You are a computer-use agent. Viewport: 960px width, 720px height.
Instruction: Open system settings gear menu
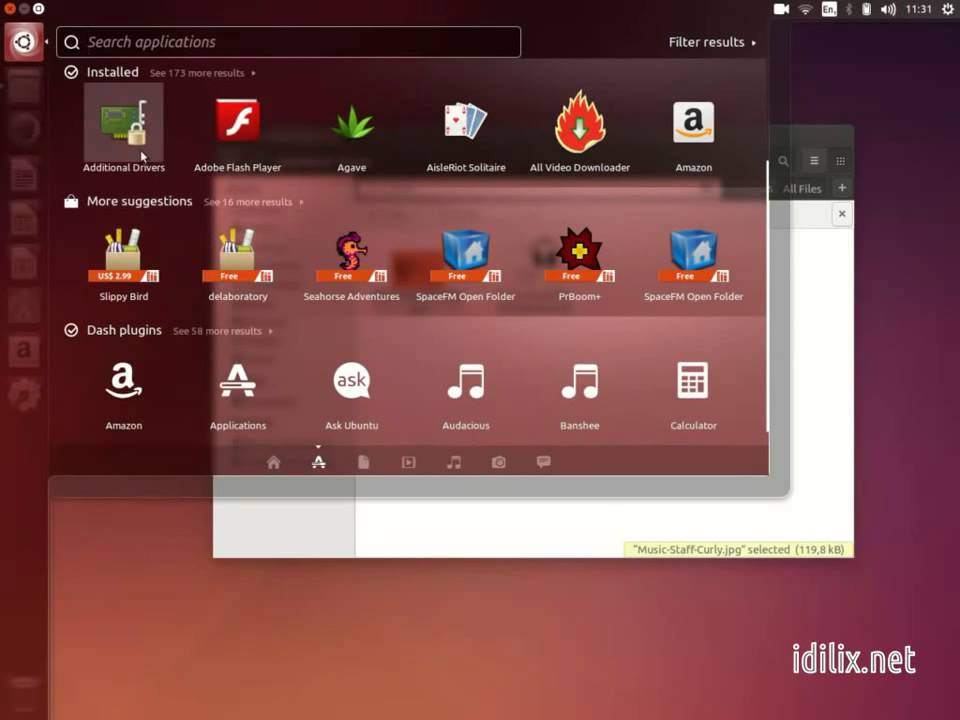coord(947,9)
